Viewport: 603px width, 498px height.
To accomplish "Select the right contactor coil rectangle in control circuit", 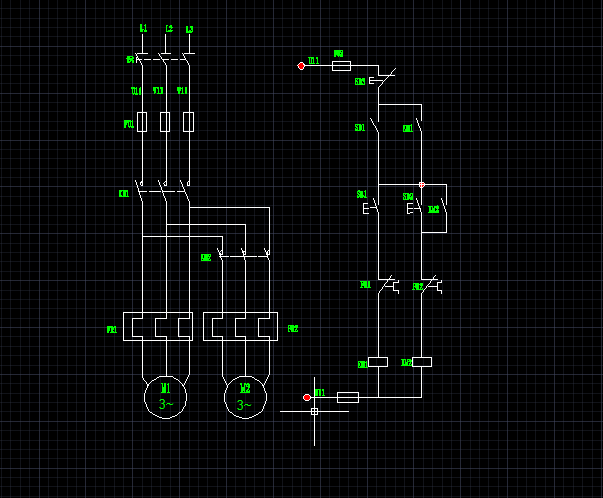I will [422, 362].
